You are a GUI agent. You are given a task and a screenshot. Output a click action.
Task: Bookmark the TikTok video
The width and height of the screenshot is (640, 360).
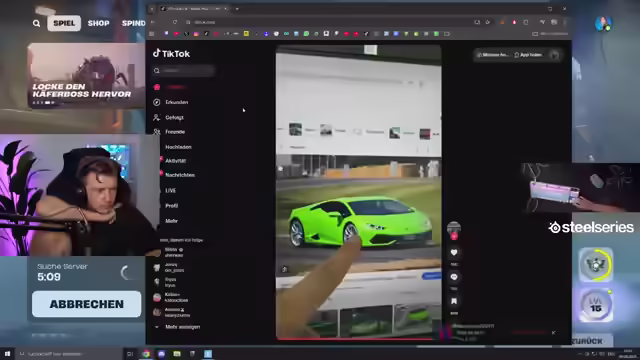coord(454,301)
